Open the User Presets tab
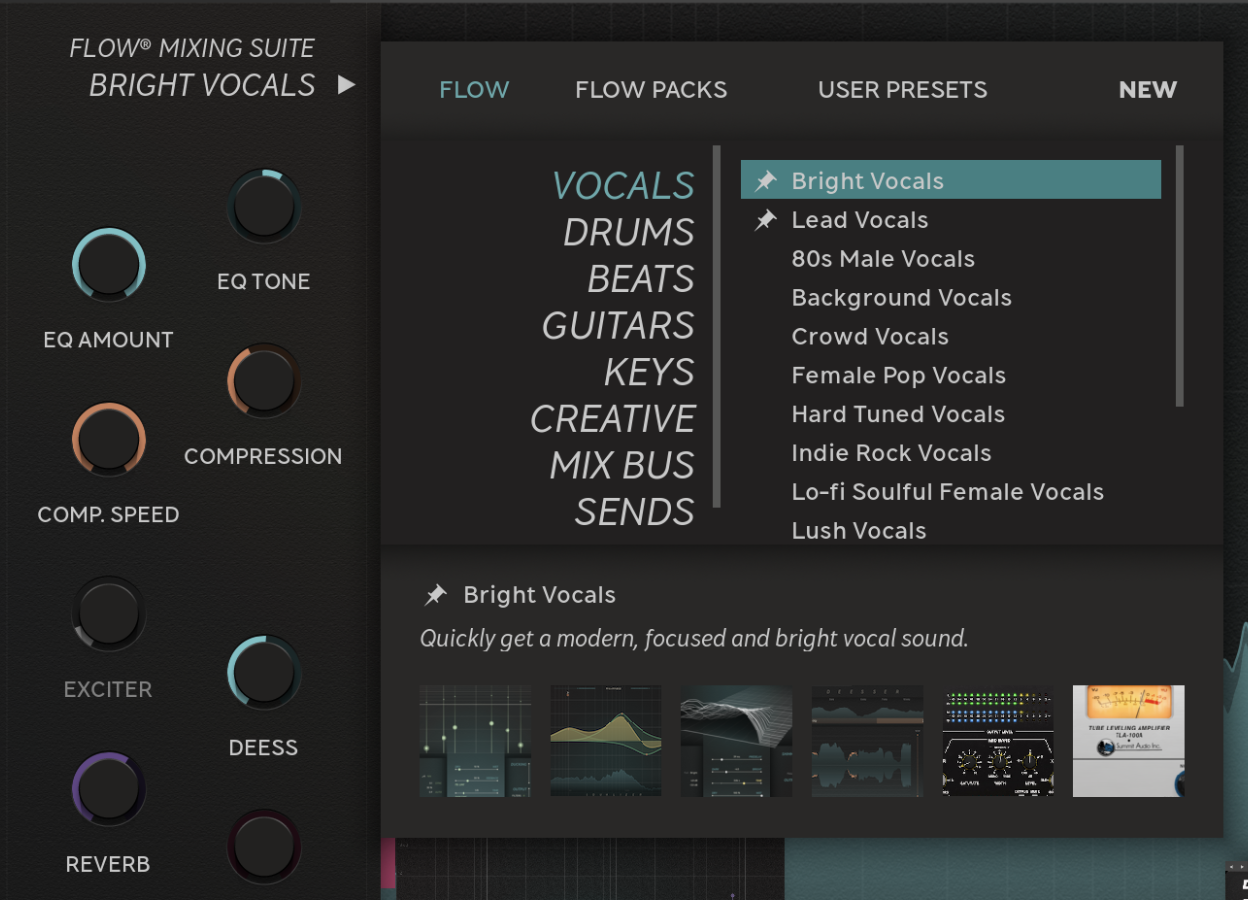 coord(902,90)
